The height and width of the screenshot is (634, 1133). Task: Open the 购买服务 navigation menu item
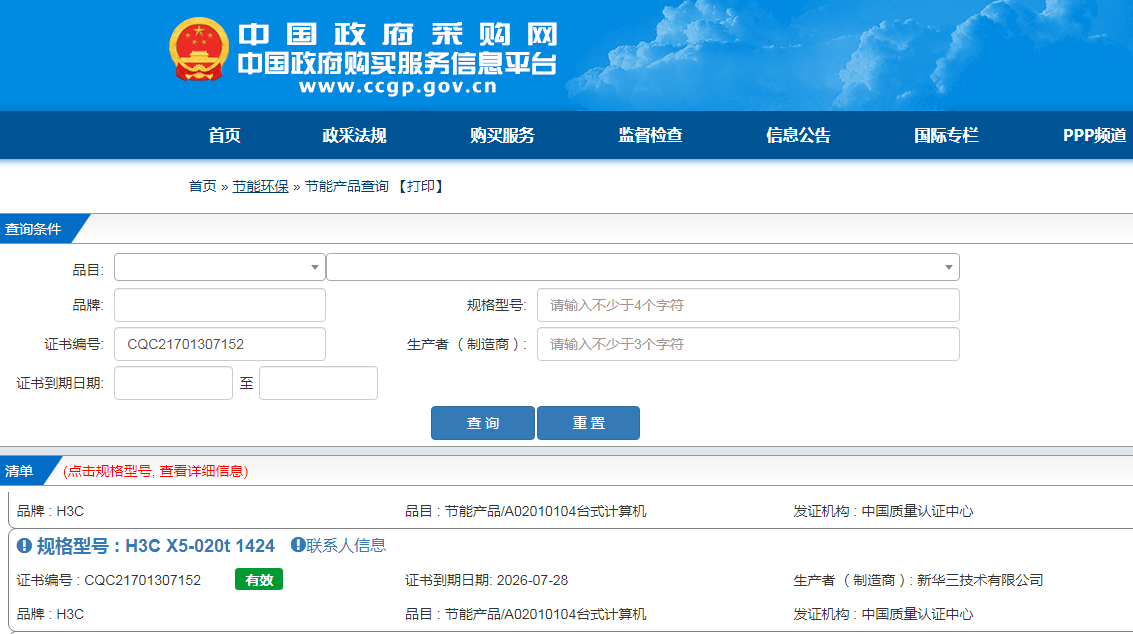coord(502,135)
